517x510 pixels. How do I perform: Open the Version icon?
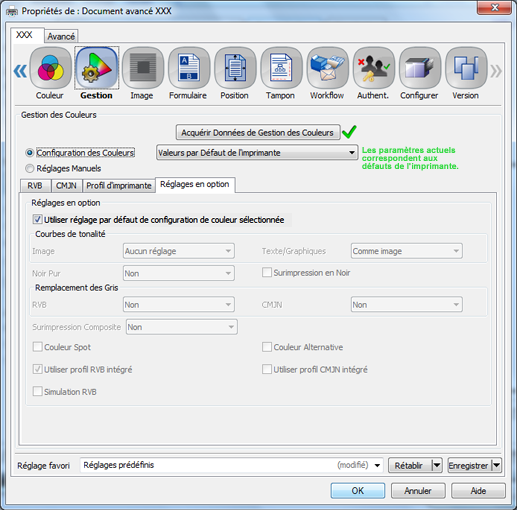[466, 68]
